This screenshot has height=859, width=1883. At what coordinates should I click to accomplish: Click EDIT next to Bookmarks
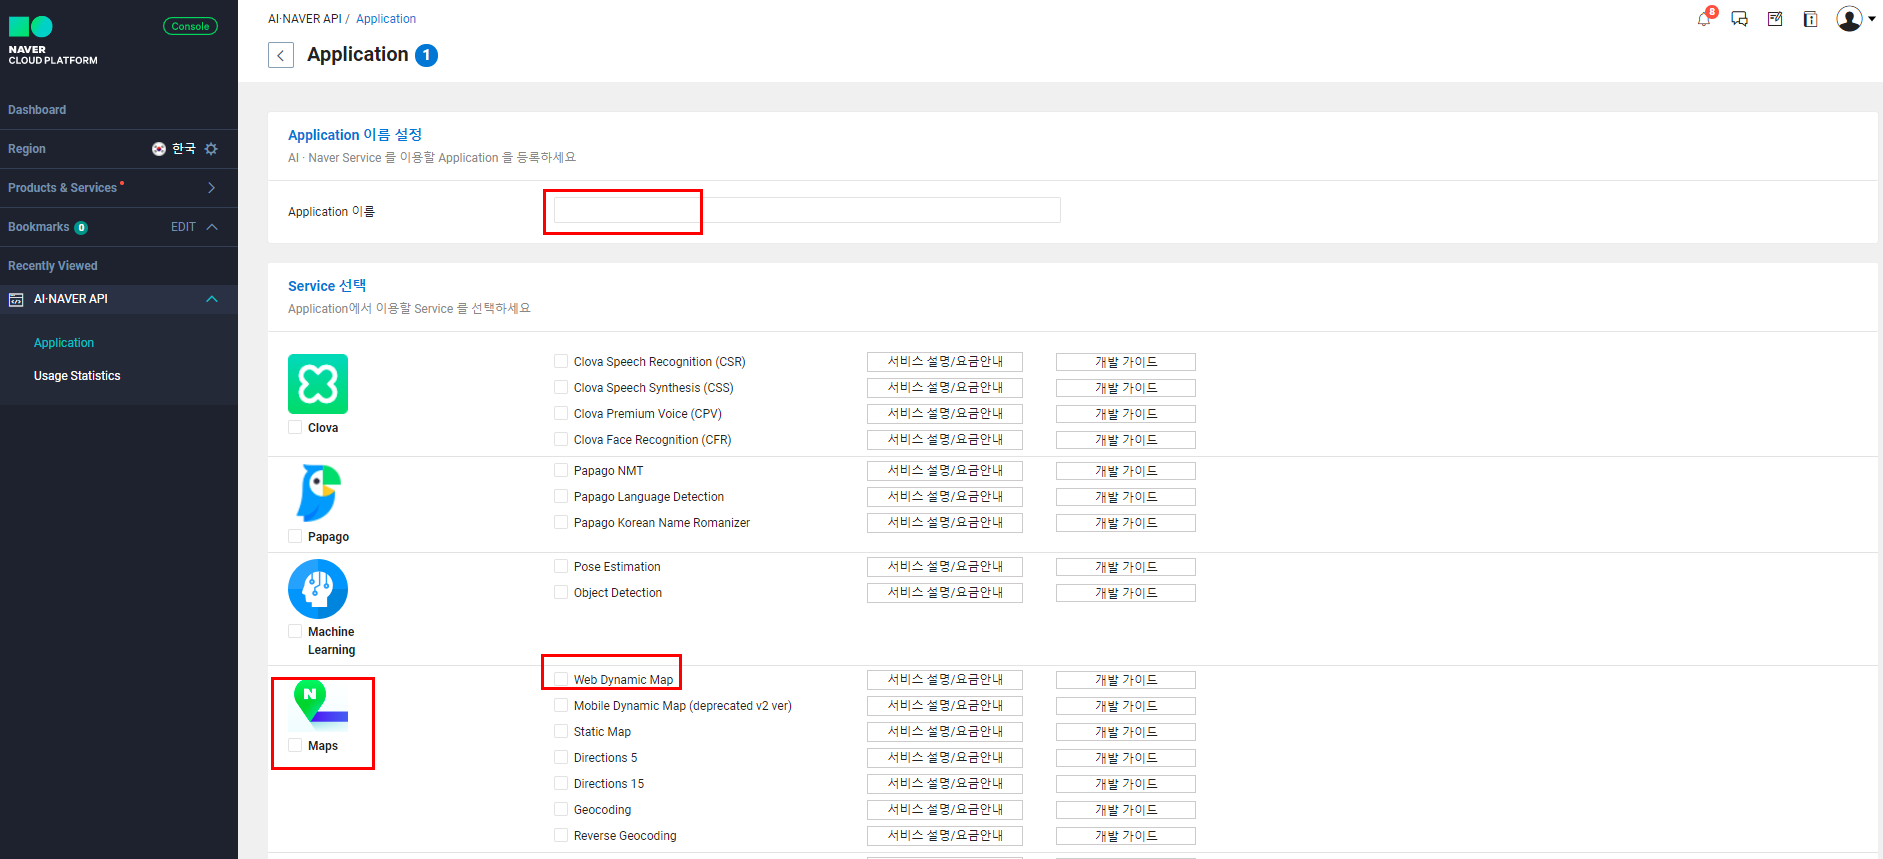coord(183,227)
